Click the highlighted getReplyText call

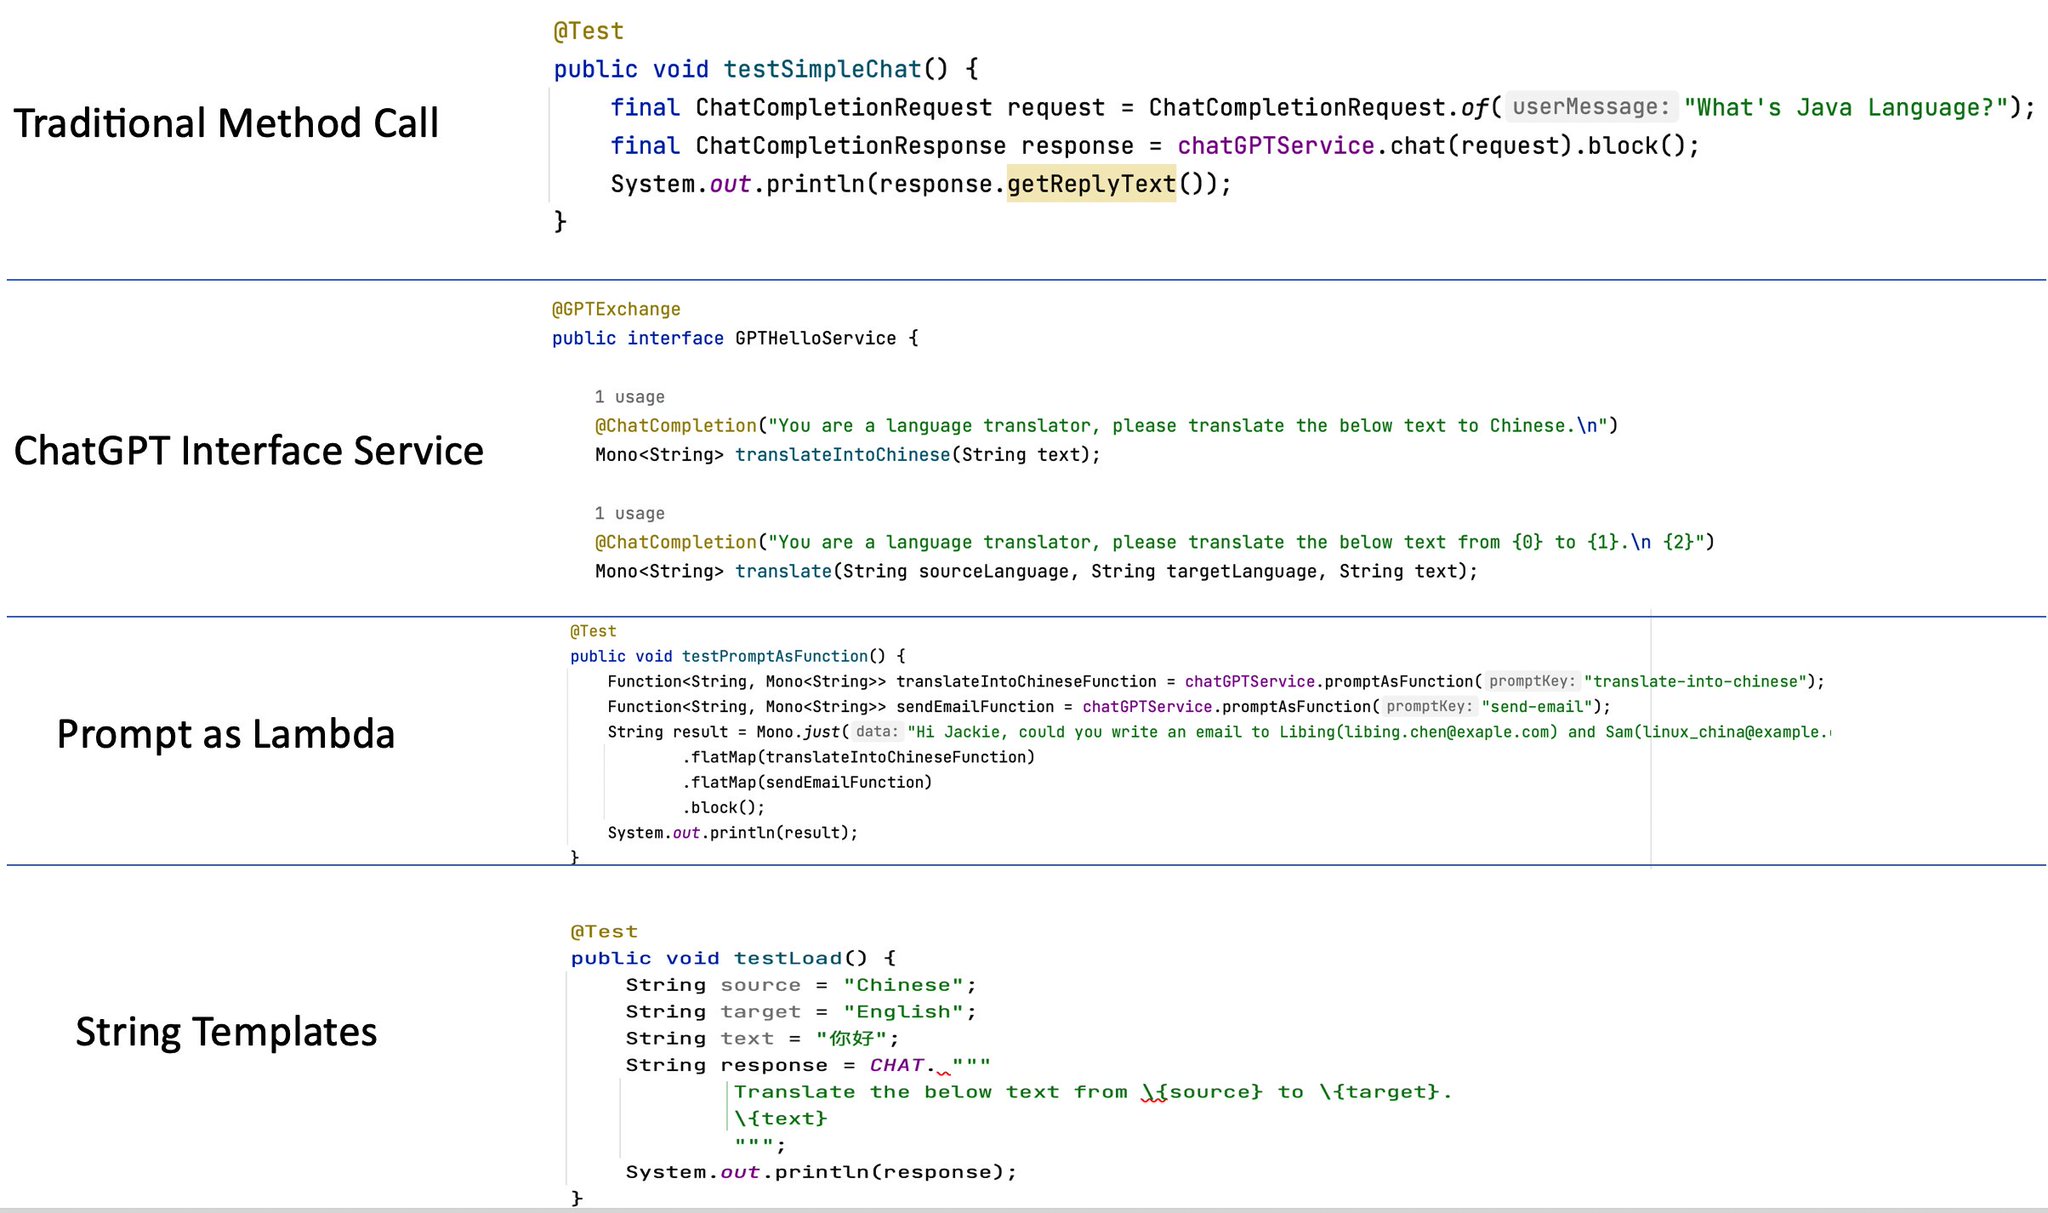(1091, 184)
